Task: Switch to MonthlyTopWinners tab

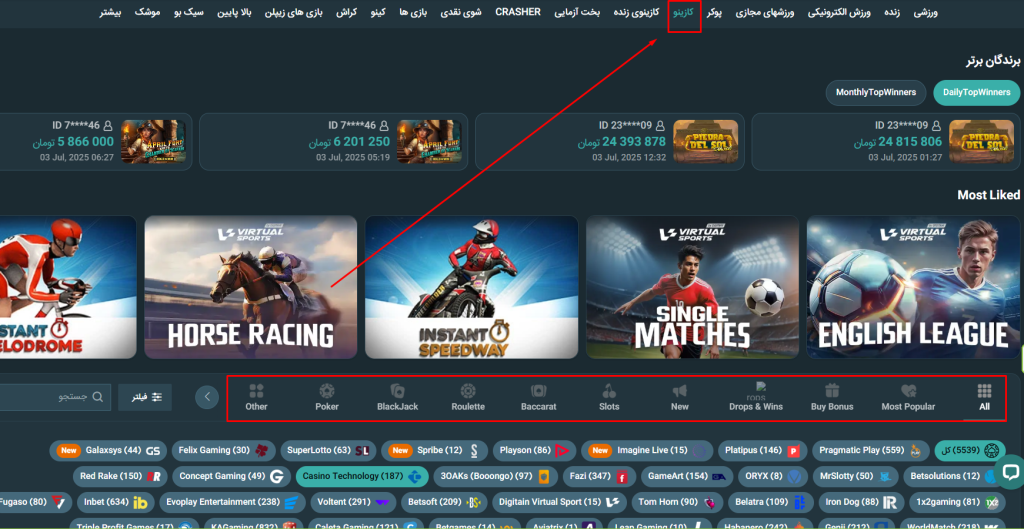Action: 876,93
